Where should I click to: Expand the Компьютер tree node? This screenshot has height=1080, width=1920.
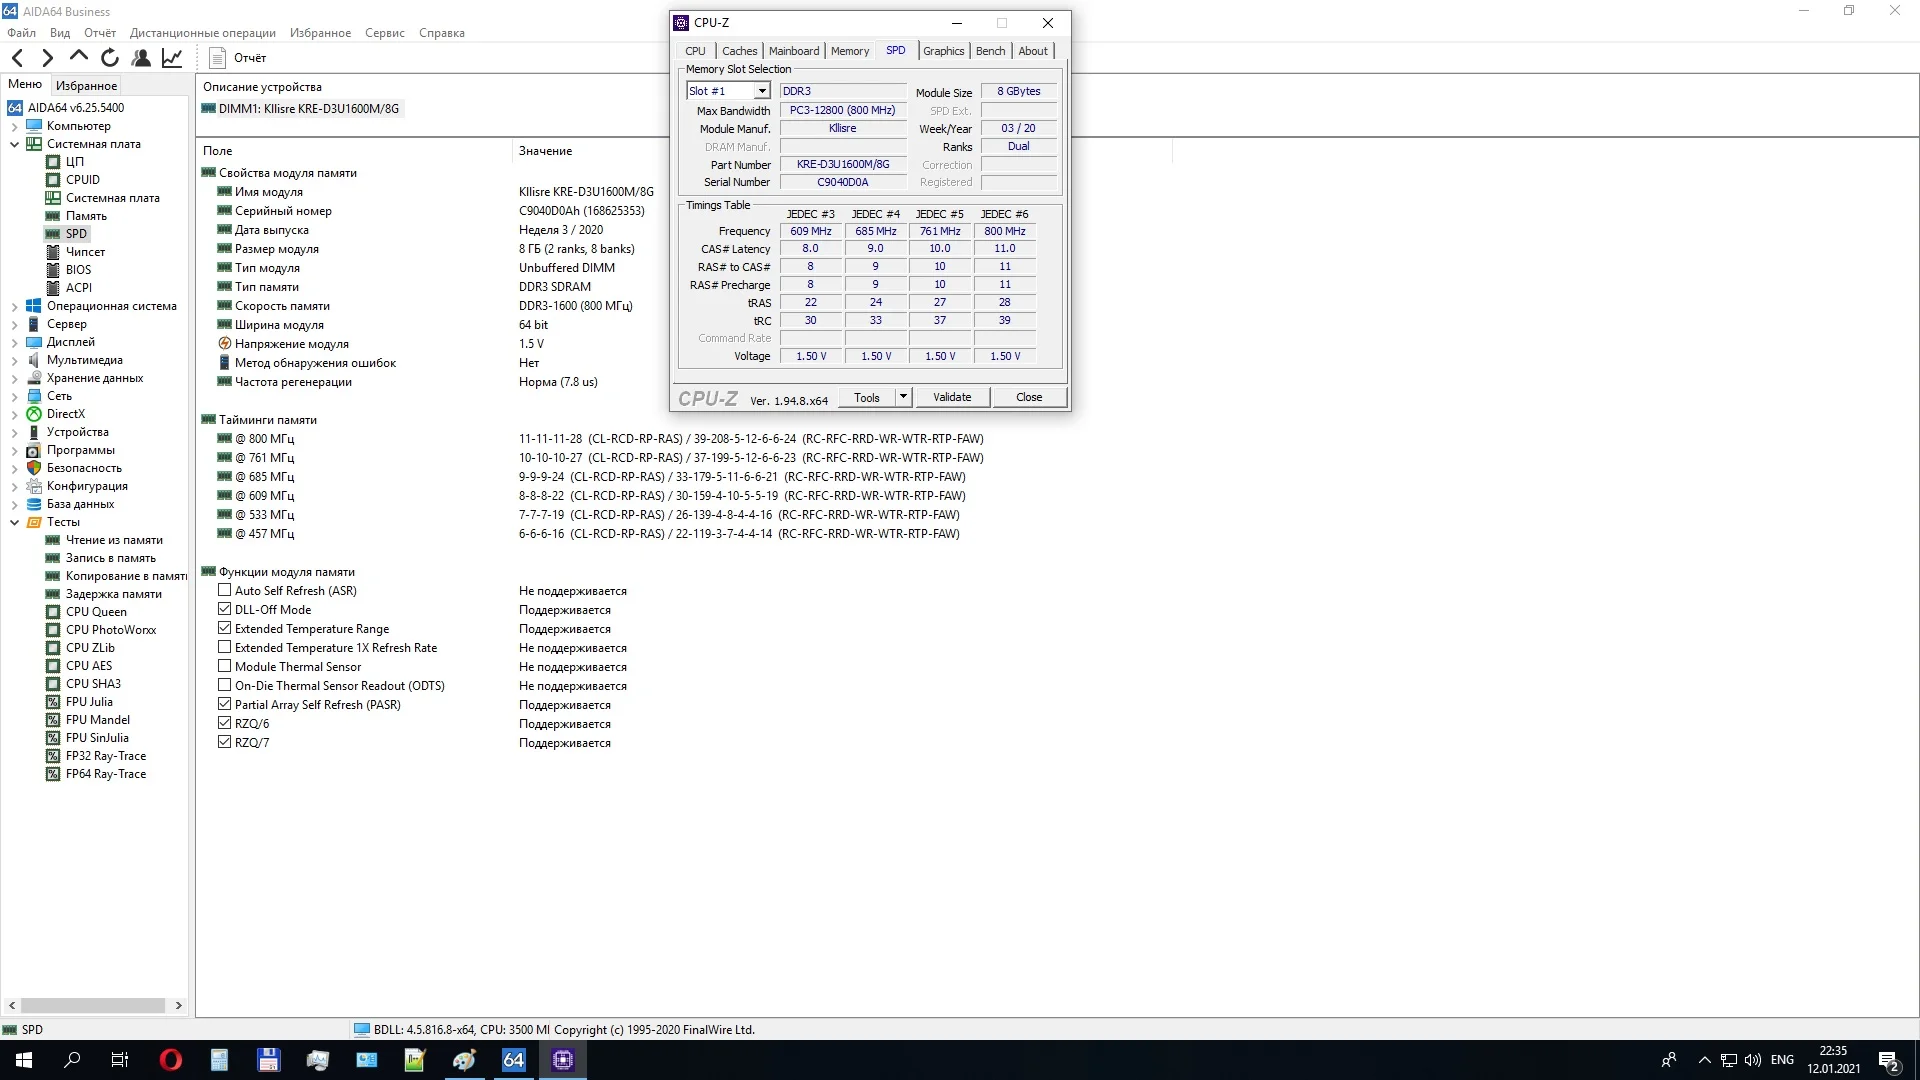point(14,126)
